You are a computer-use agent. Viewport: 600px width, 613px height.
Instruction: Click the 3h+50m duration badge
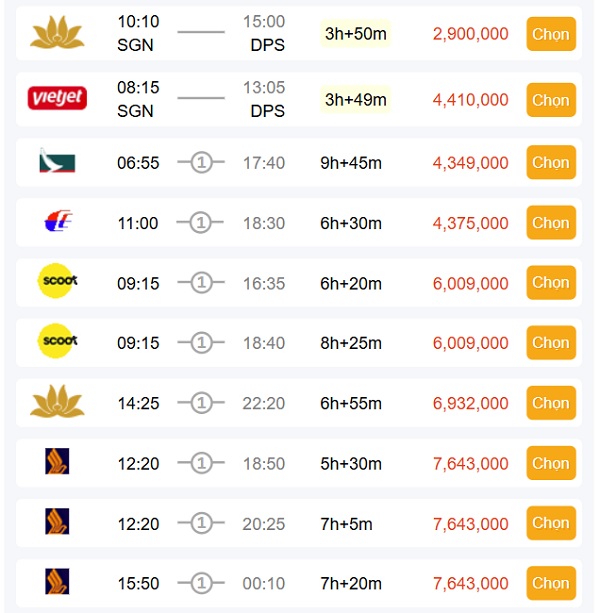355,35
